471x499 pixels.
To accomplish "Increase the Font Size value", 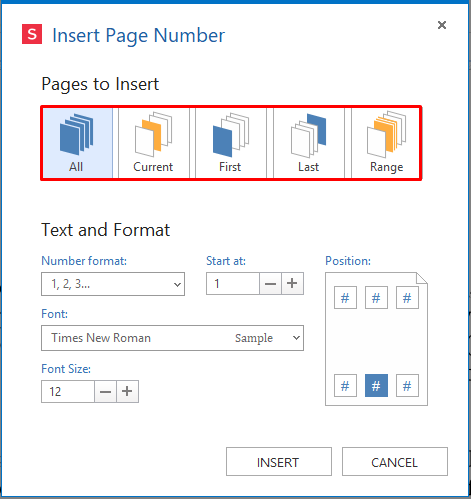I will 127,391.
